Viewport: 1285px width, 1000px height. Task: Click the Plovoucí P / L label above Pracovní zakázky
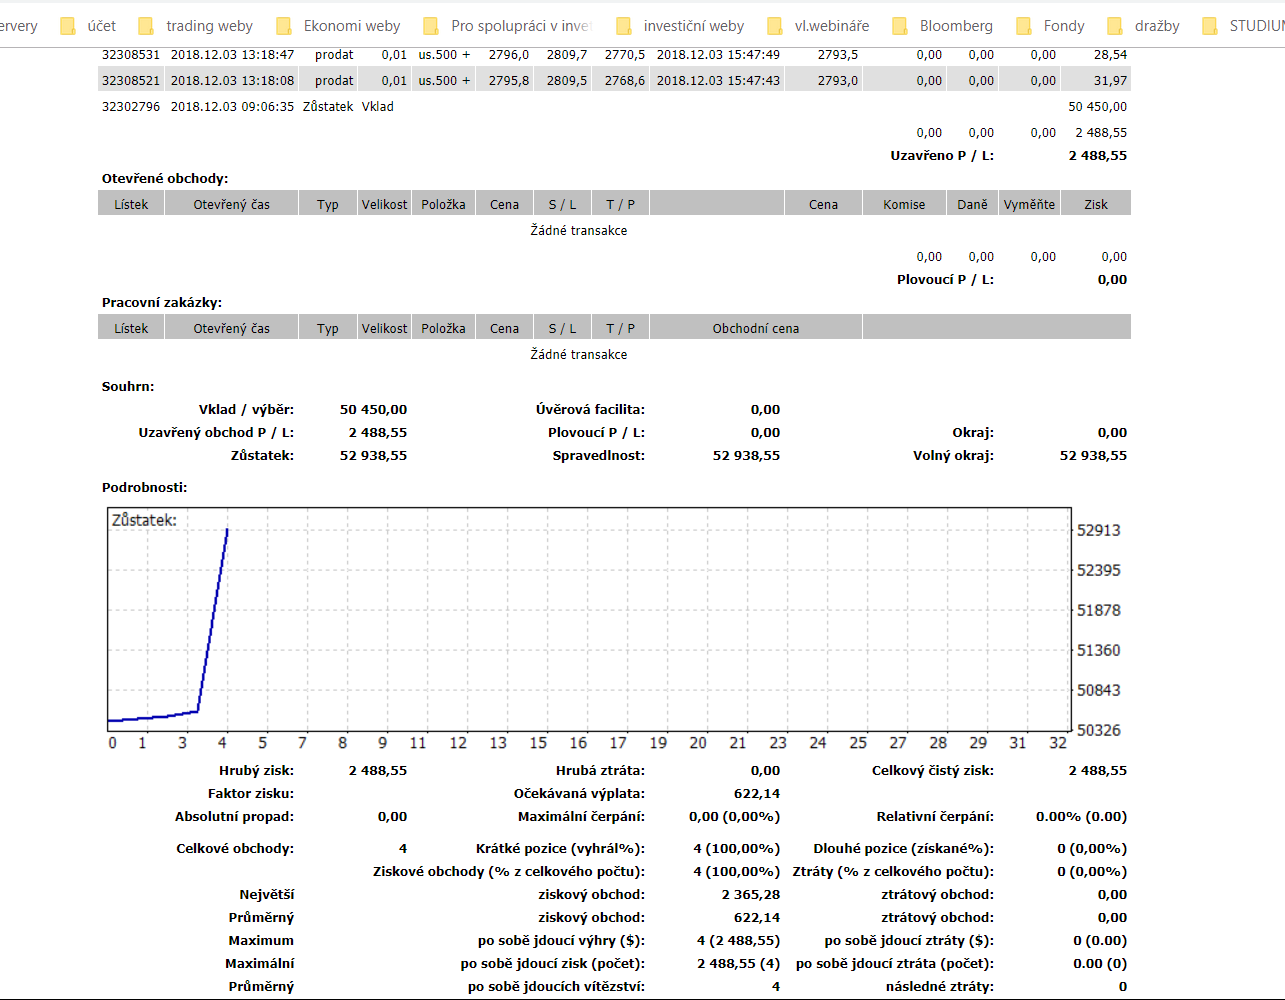coord(945,280)
